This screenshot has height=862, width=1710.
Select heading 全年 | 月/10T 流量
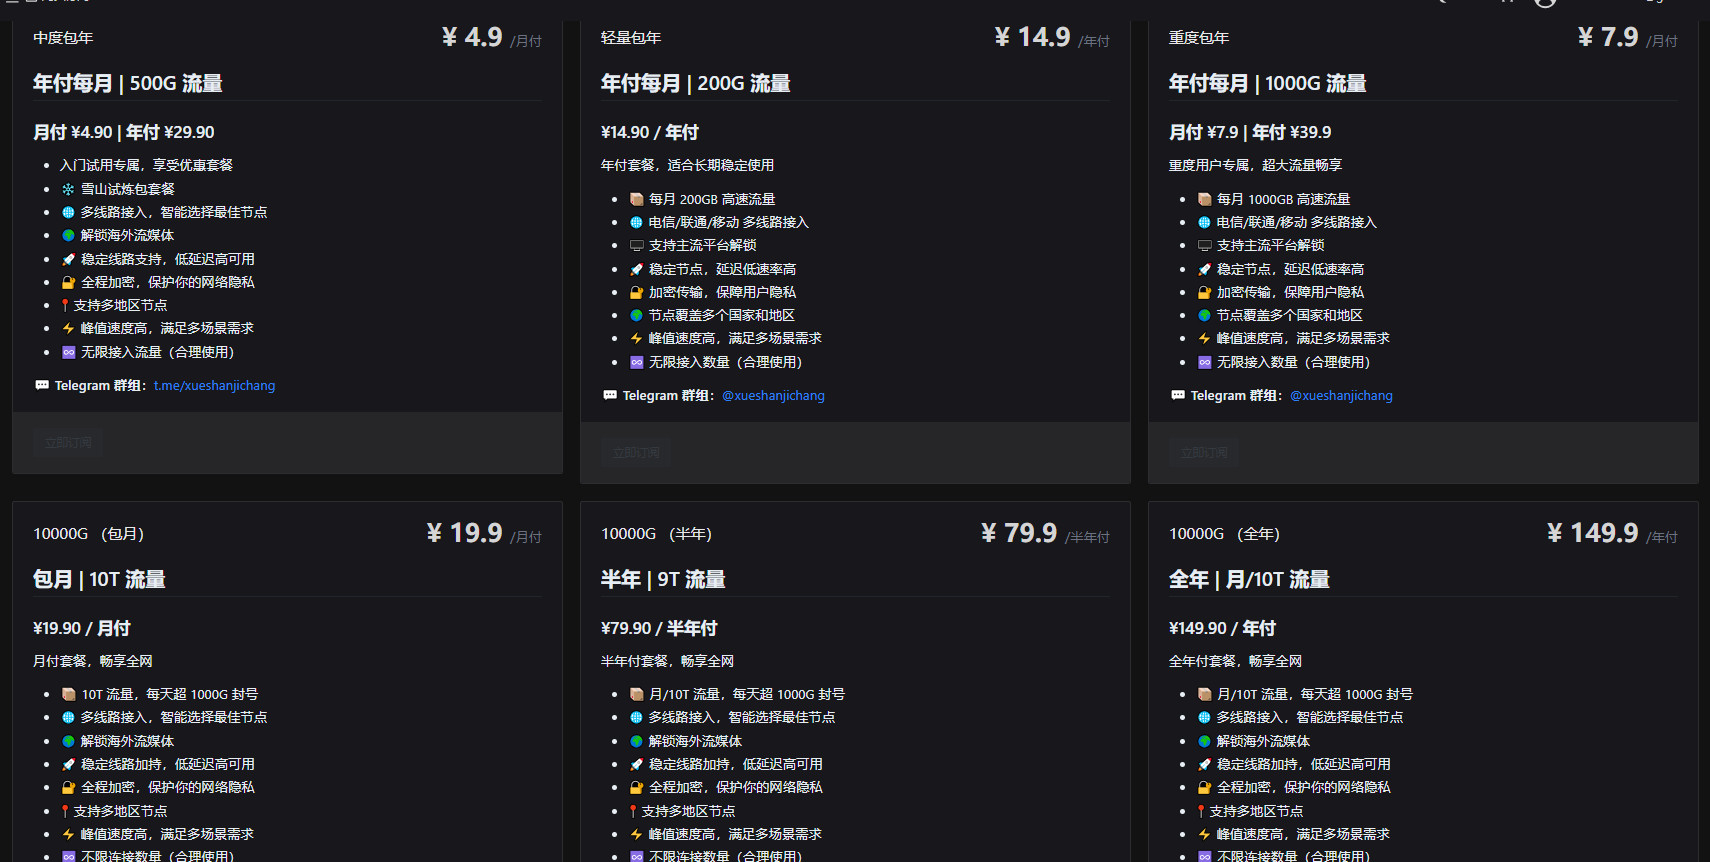[1249, 579]
